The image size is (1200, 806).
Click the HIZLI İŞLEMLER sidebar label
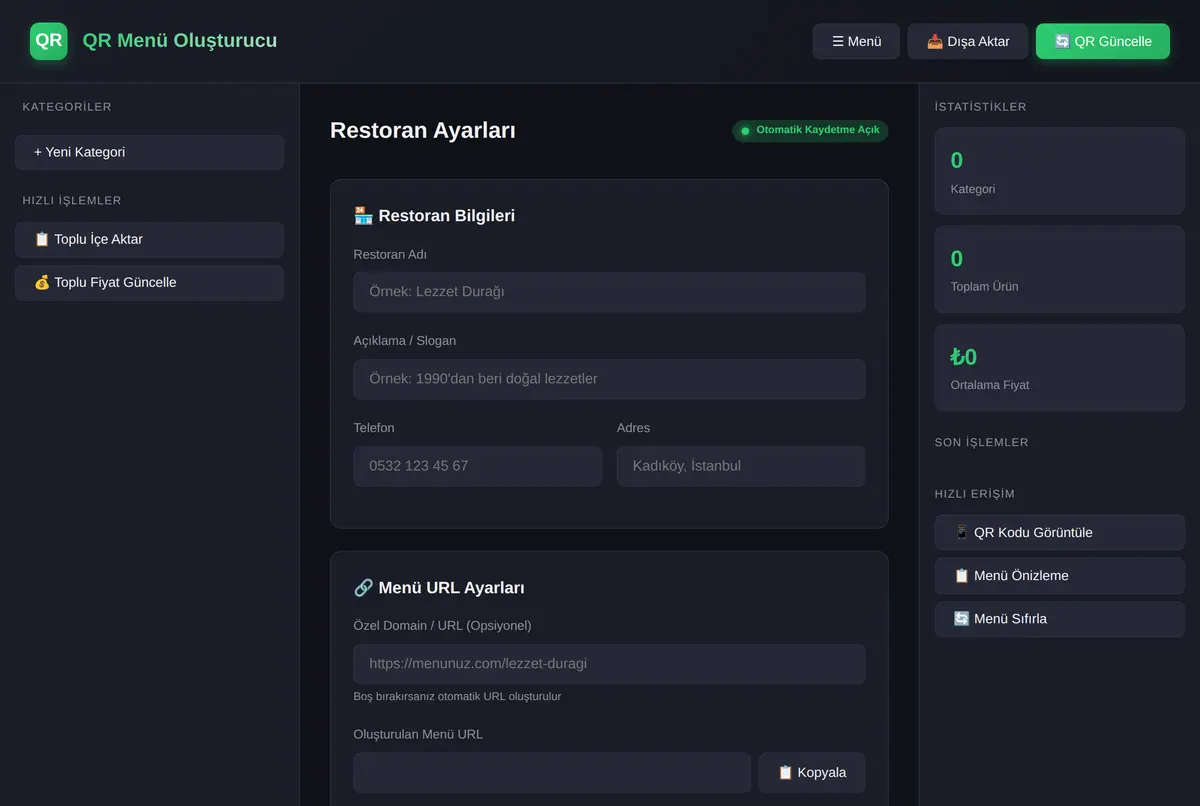pos(72,200)
